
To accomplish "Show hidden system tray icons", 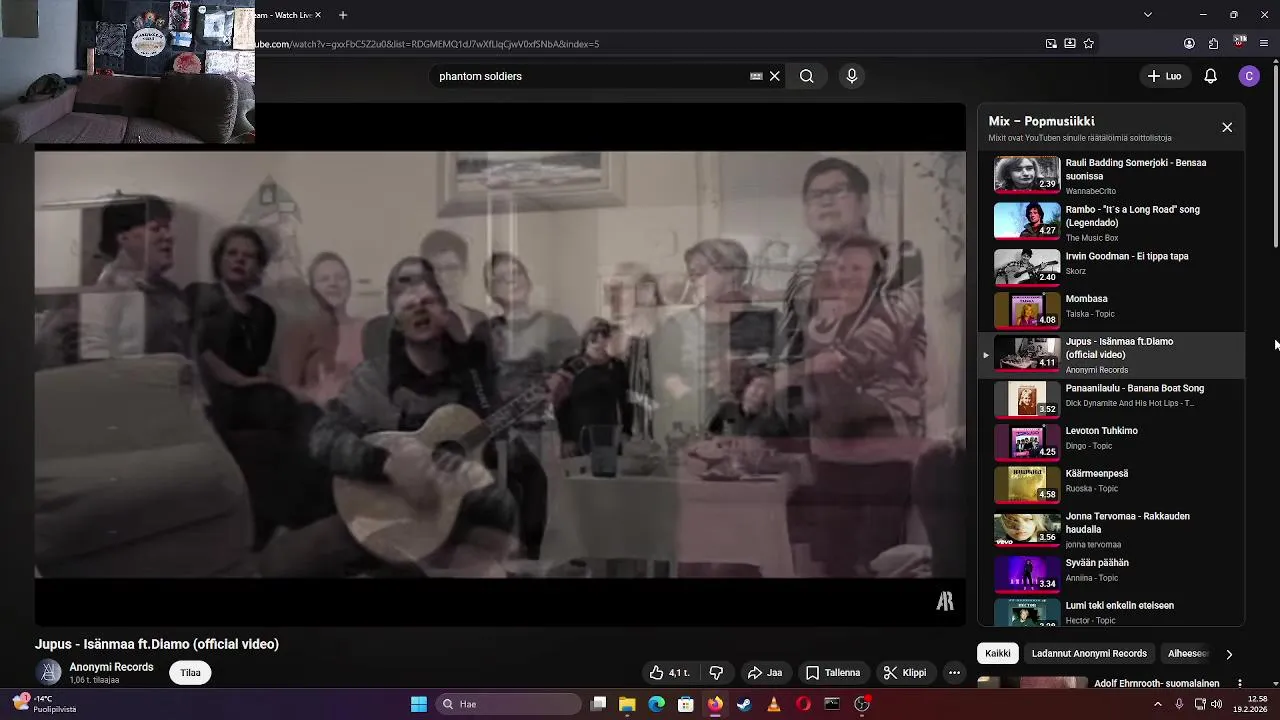I will 1158,704.
